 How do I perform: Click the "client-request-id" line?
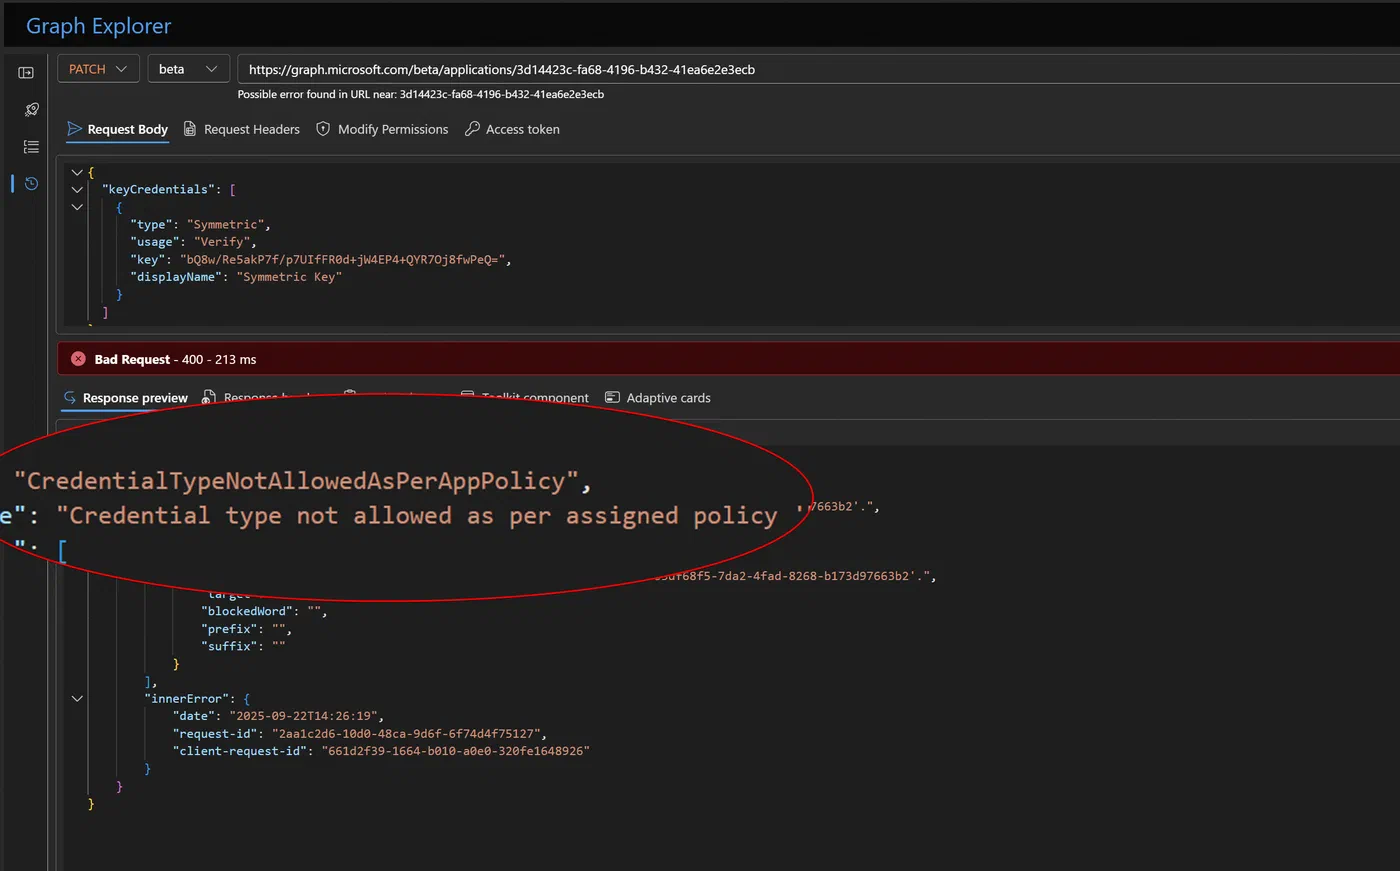point(381,751)
